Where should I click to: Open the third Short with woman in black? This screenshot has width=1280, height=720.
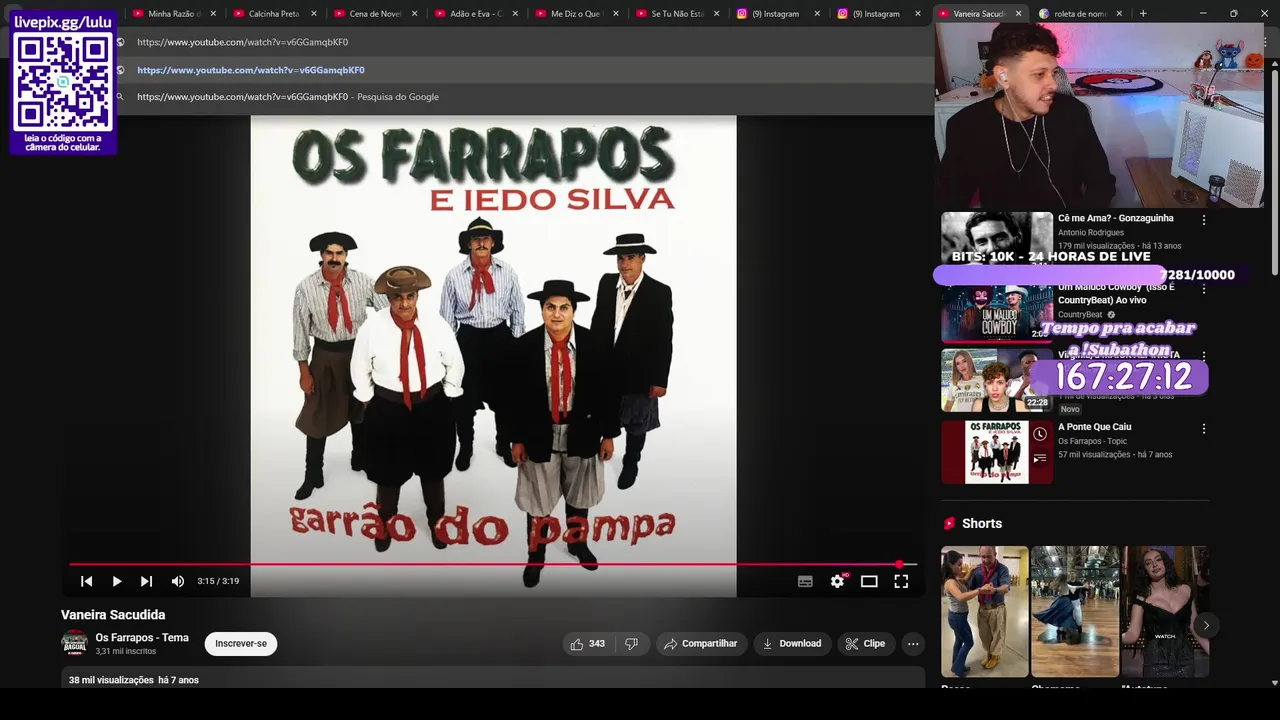click(1165, 611)
